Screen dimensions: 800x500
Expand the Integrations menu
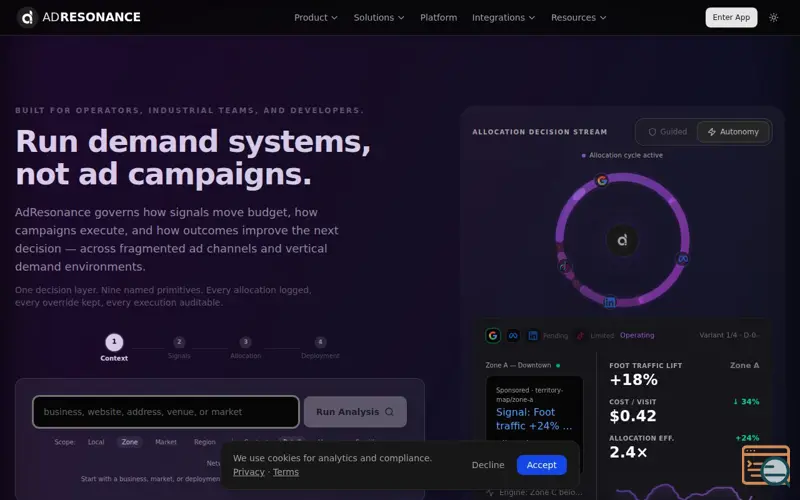point(504,17)
